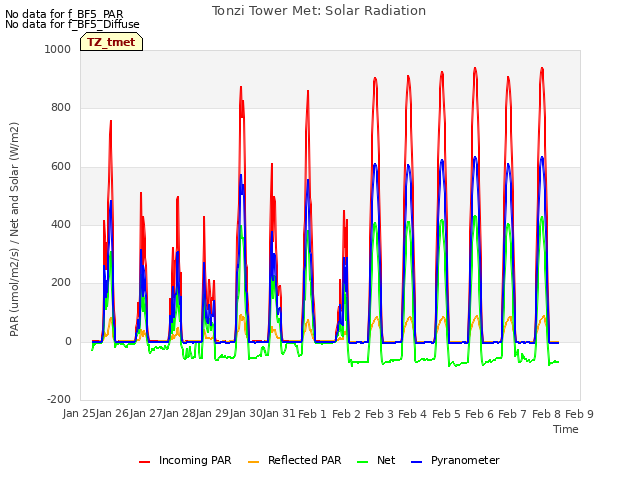Click the 'No data for f_BF5_Diffuse' message
640x480 pixels.
tap(72, 24)
